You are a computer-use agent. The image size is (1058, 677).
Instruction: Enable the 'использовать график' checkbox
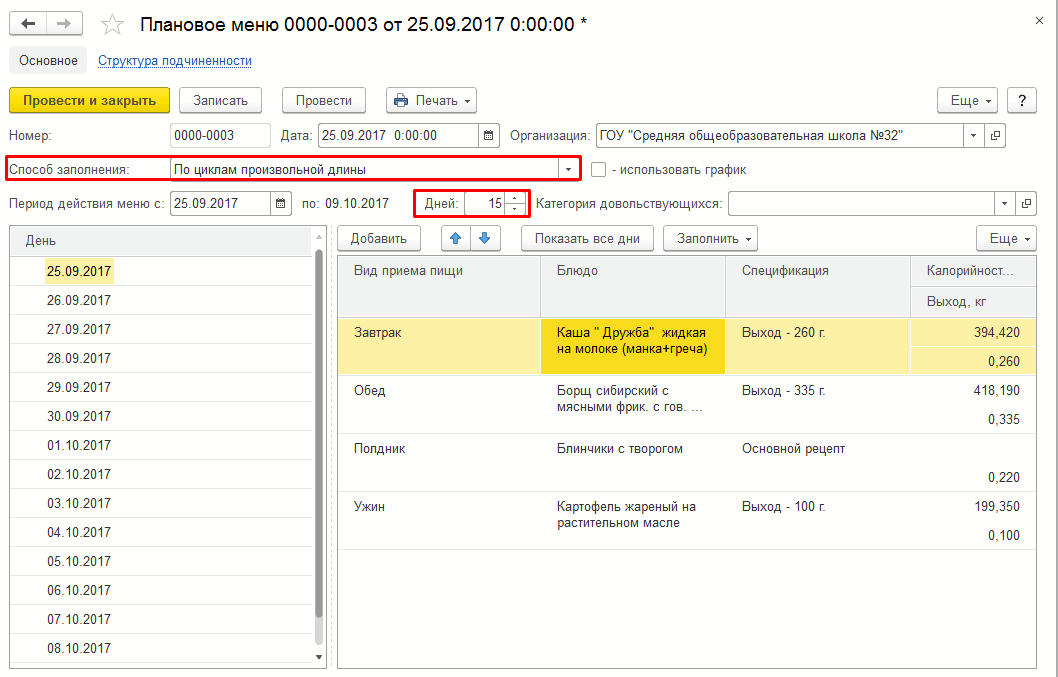point(598,169)
